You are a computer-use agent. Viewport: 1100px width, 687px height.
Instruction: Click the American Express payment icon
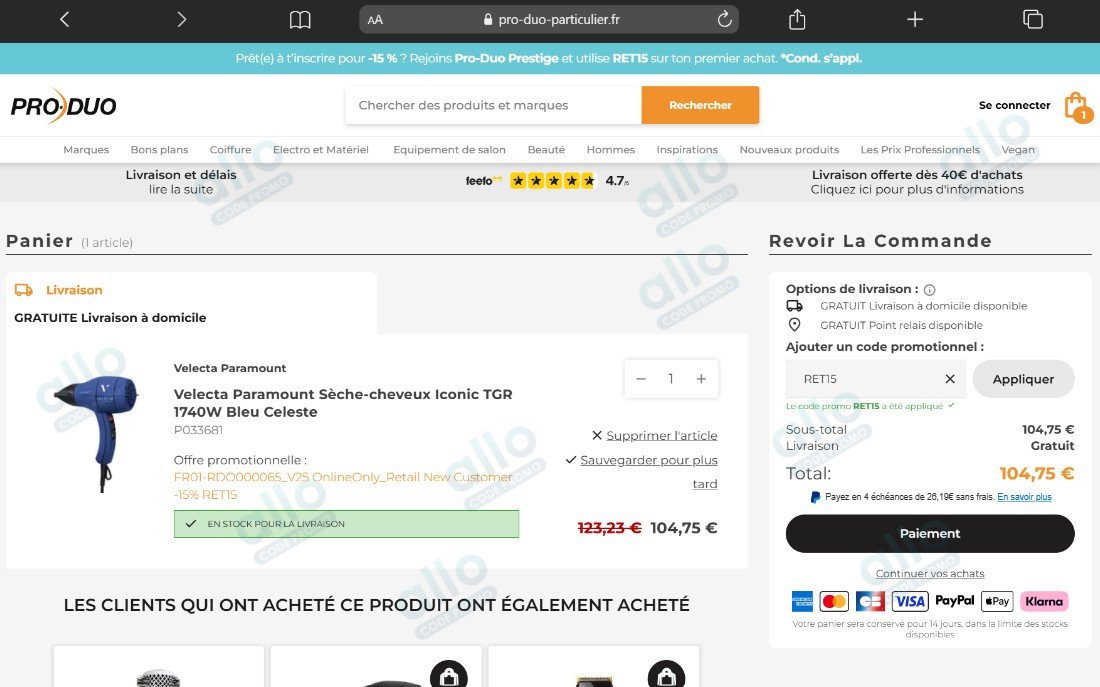tap(802, 601)
